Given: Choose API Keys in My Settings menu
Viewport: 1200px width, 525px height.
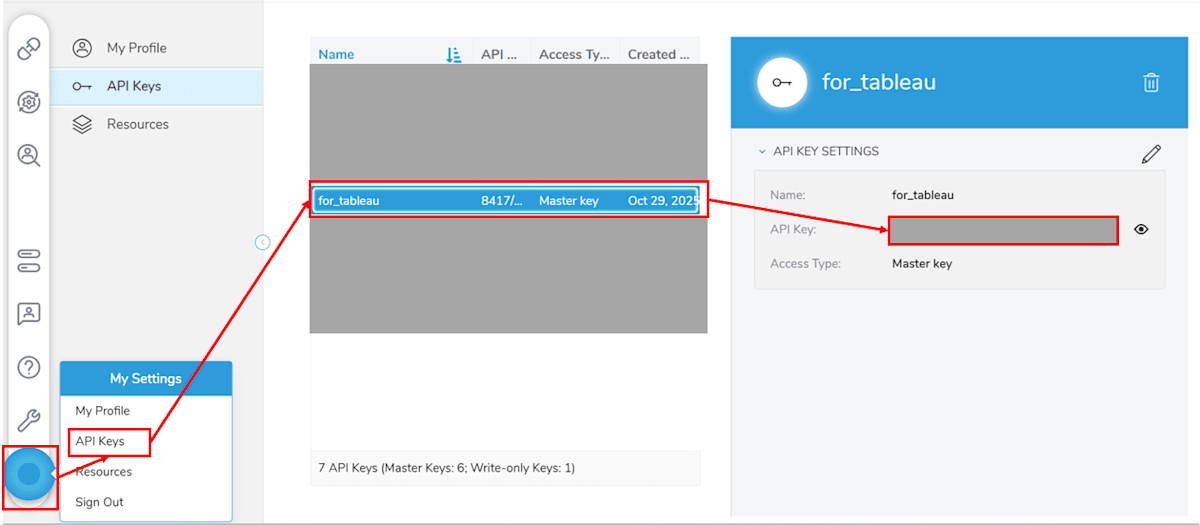Looking at the screenshot, I should click(x=100, y=441).
